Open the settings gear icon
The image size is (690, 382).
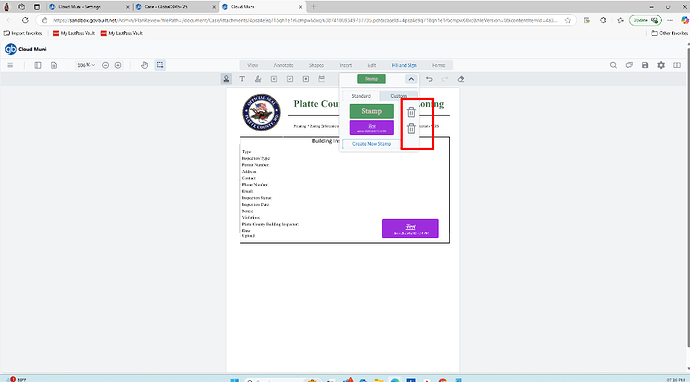tap(661, 65)
